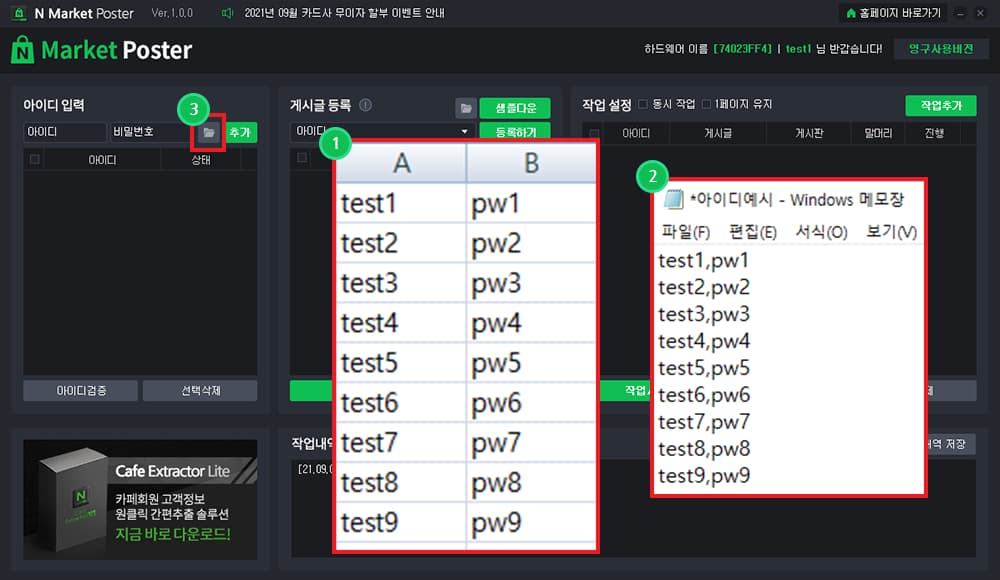Click the 상태 column header

coord(201,160)
